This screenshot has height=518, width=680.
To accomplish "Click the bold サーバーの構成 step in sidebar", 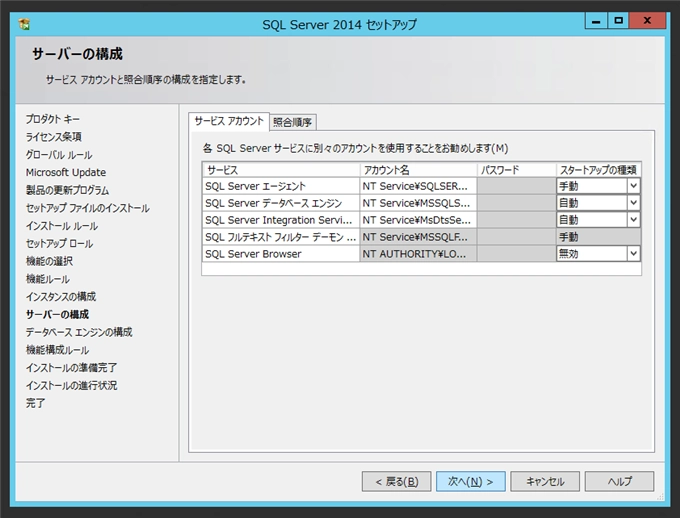I will (57, 314).
